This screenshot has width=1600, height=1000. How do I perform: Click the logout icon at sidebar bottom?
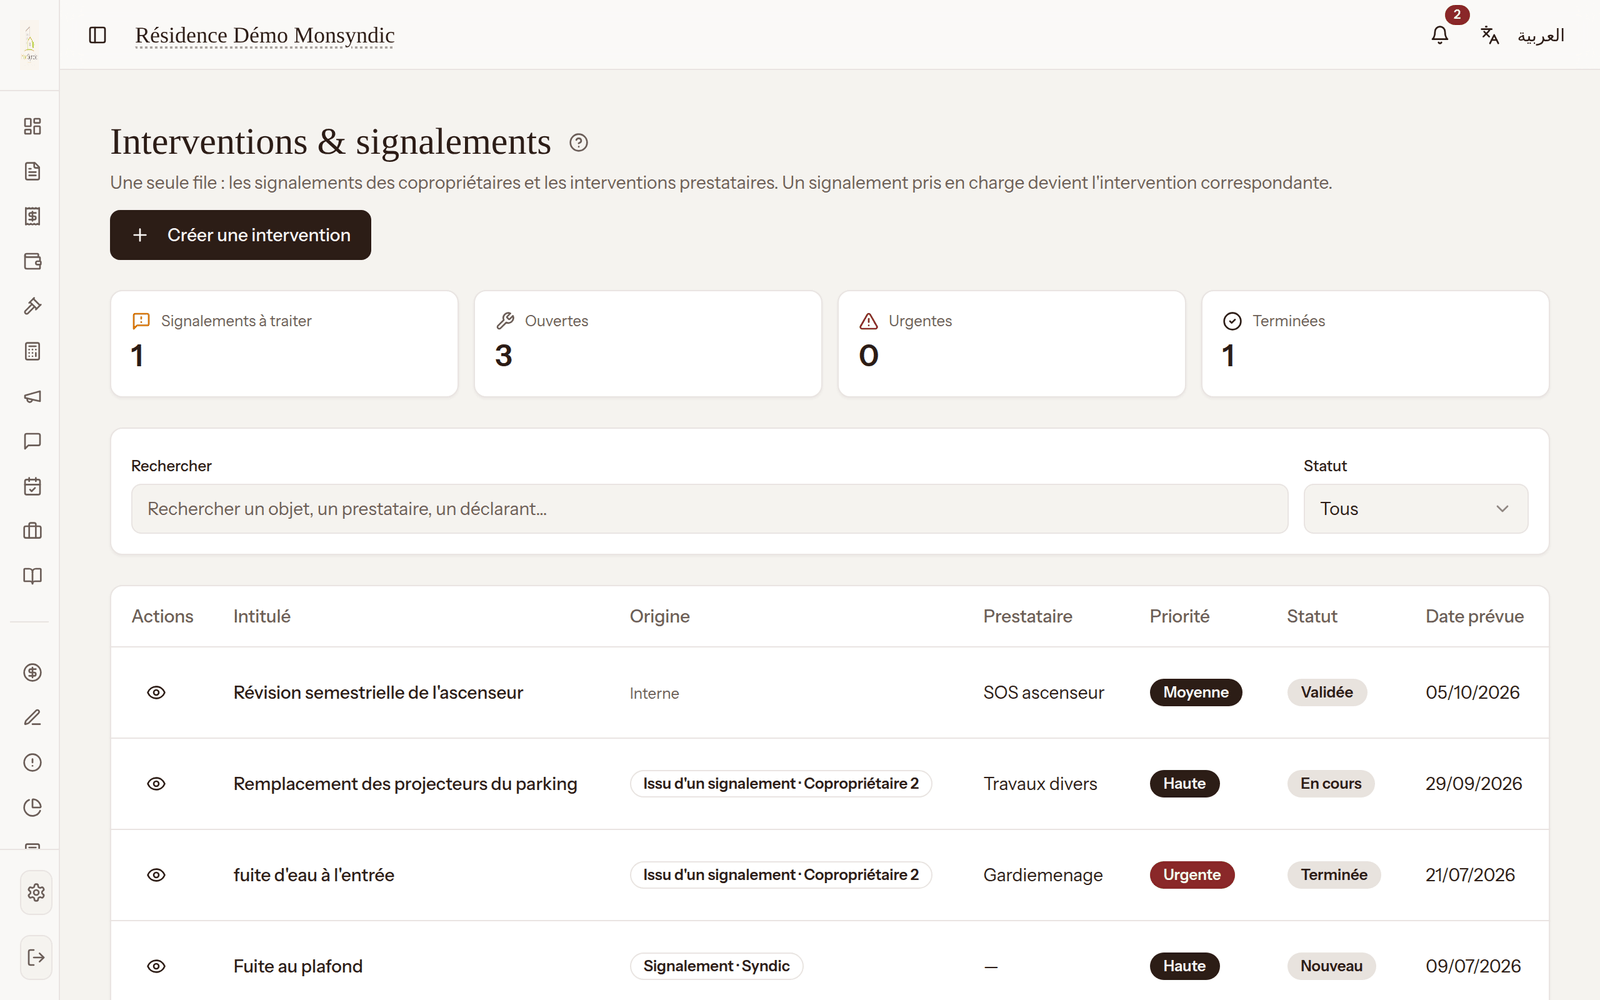tap(36, 957)
